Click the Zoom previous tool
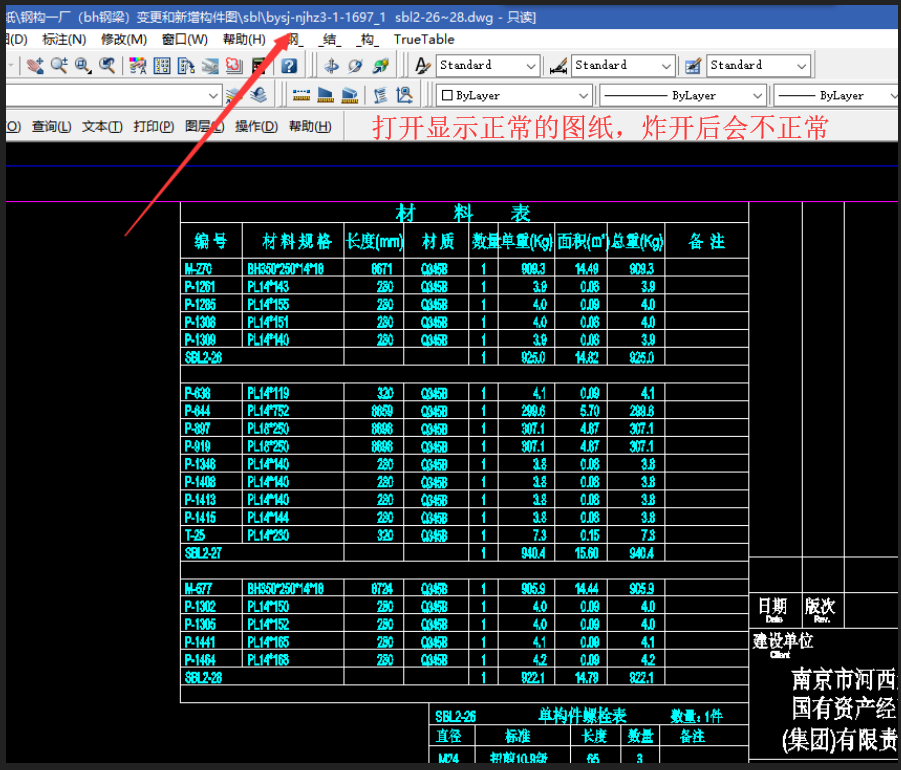Screen dimensions: 901x770 pos(107,66)
